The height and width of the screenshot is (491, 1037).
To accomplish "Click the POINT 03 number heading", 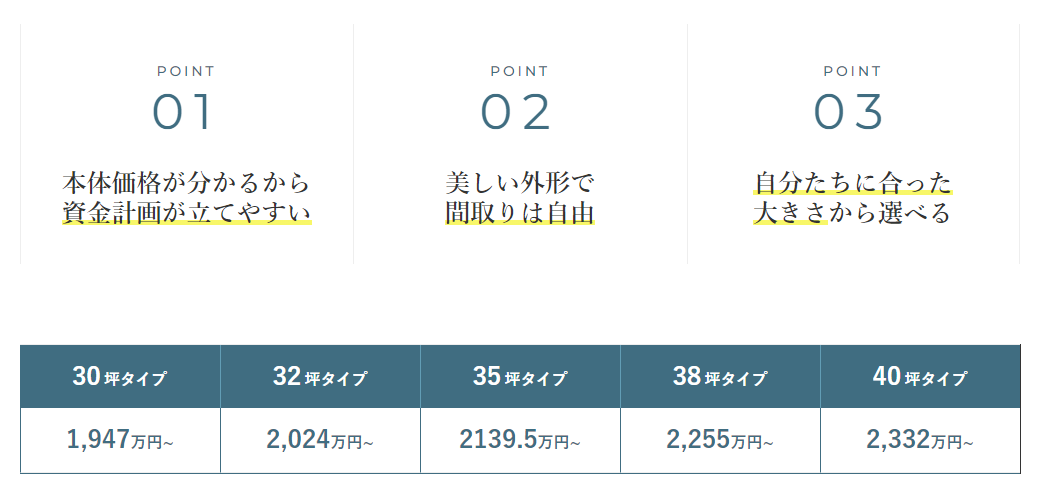I will tap(849, 111).
